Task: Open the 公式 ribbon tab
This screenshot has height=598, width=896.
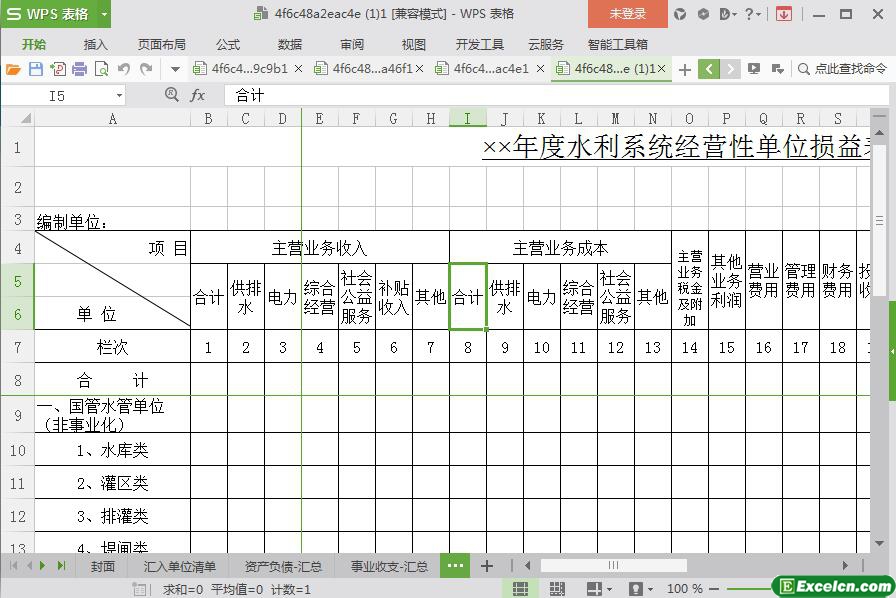Action: (x=228, y=44)
